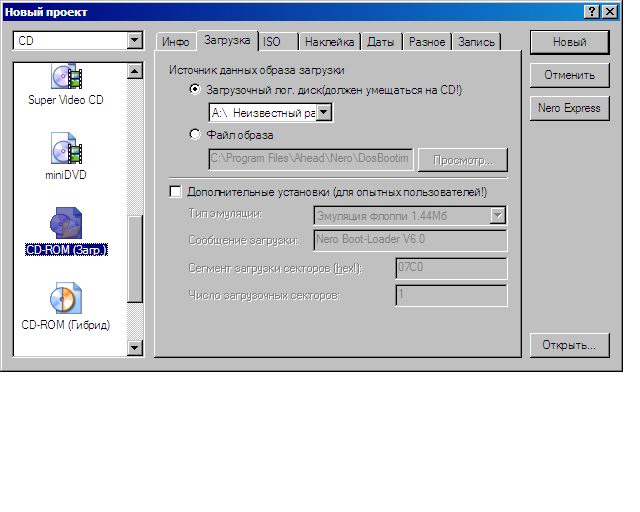640x512 pixels.
Task: Choose the miniDVD project type icon
Action: 66,150
